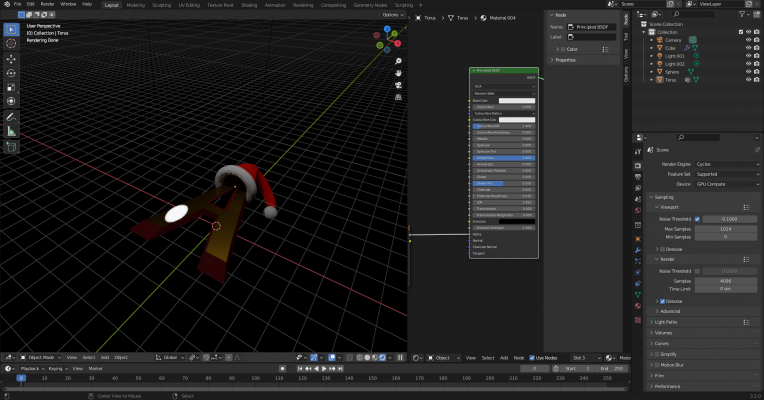The width and height of the screenshot is (764, 400).
Task: Click the Base Color swatch on Principled BSDF
Action: tap(517, 100)
